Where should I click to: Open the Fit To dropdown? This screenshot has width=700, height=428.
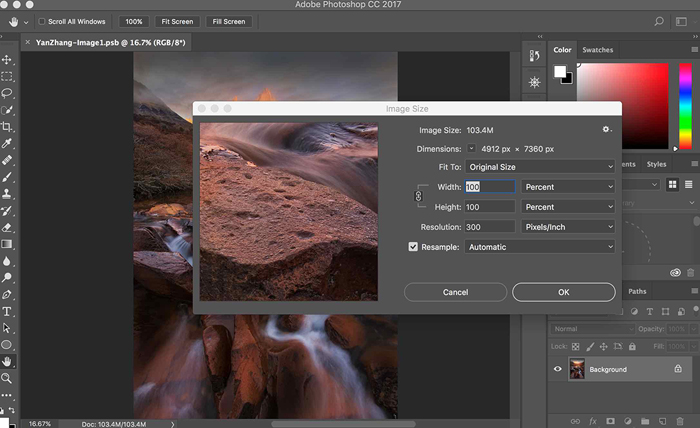(x=540, y=166)
